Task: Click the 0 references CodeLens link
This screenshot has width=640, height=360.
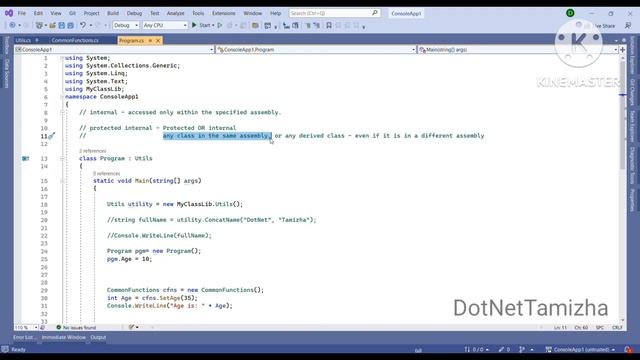Action: (107, 173)
